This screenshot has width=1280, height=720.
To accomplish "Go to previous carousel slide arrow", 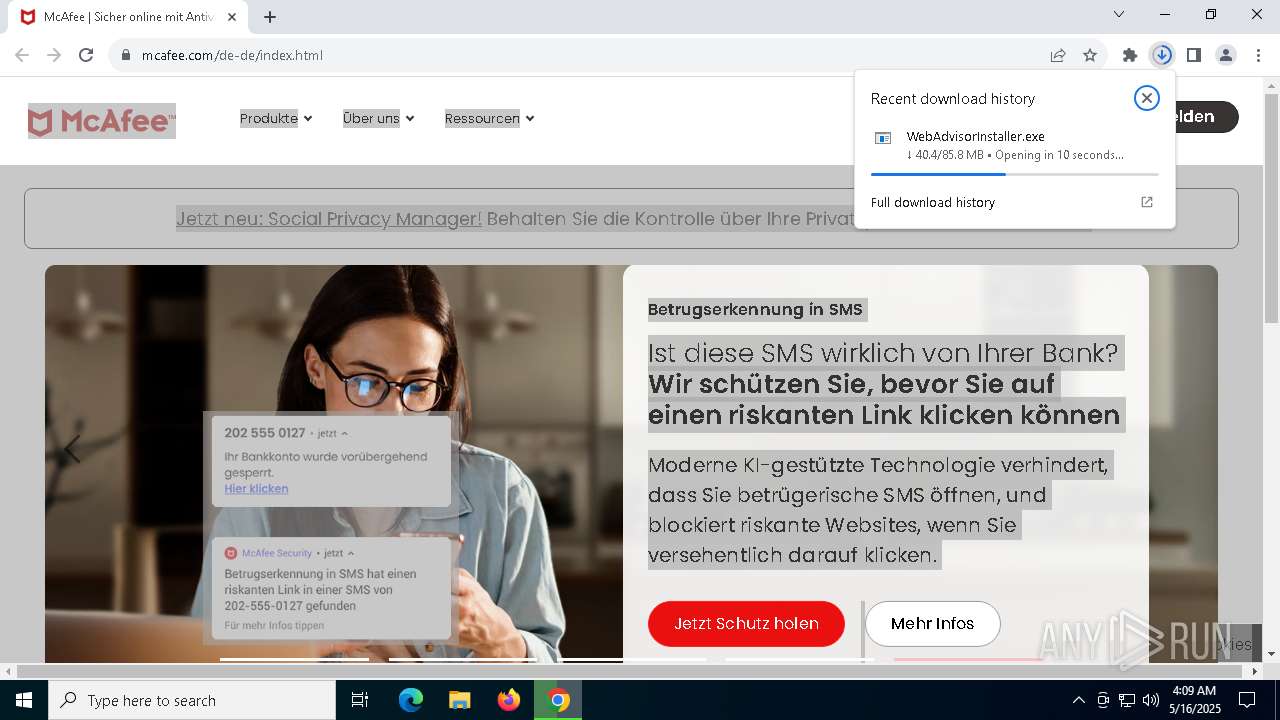I will click(72, 449).
